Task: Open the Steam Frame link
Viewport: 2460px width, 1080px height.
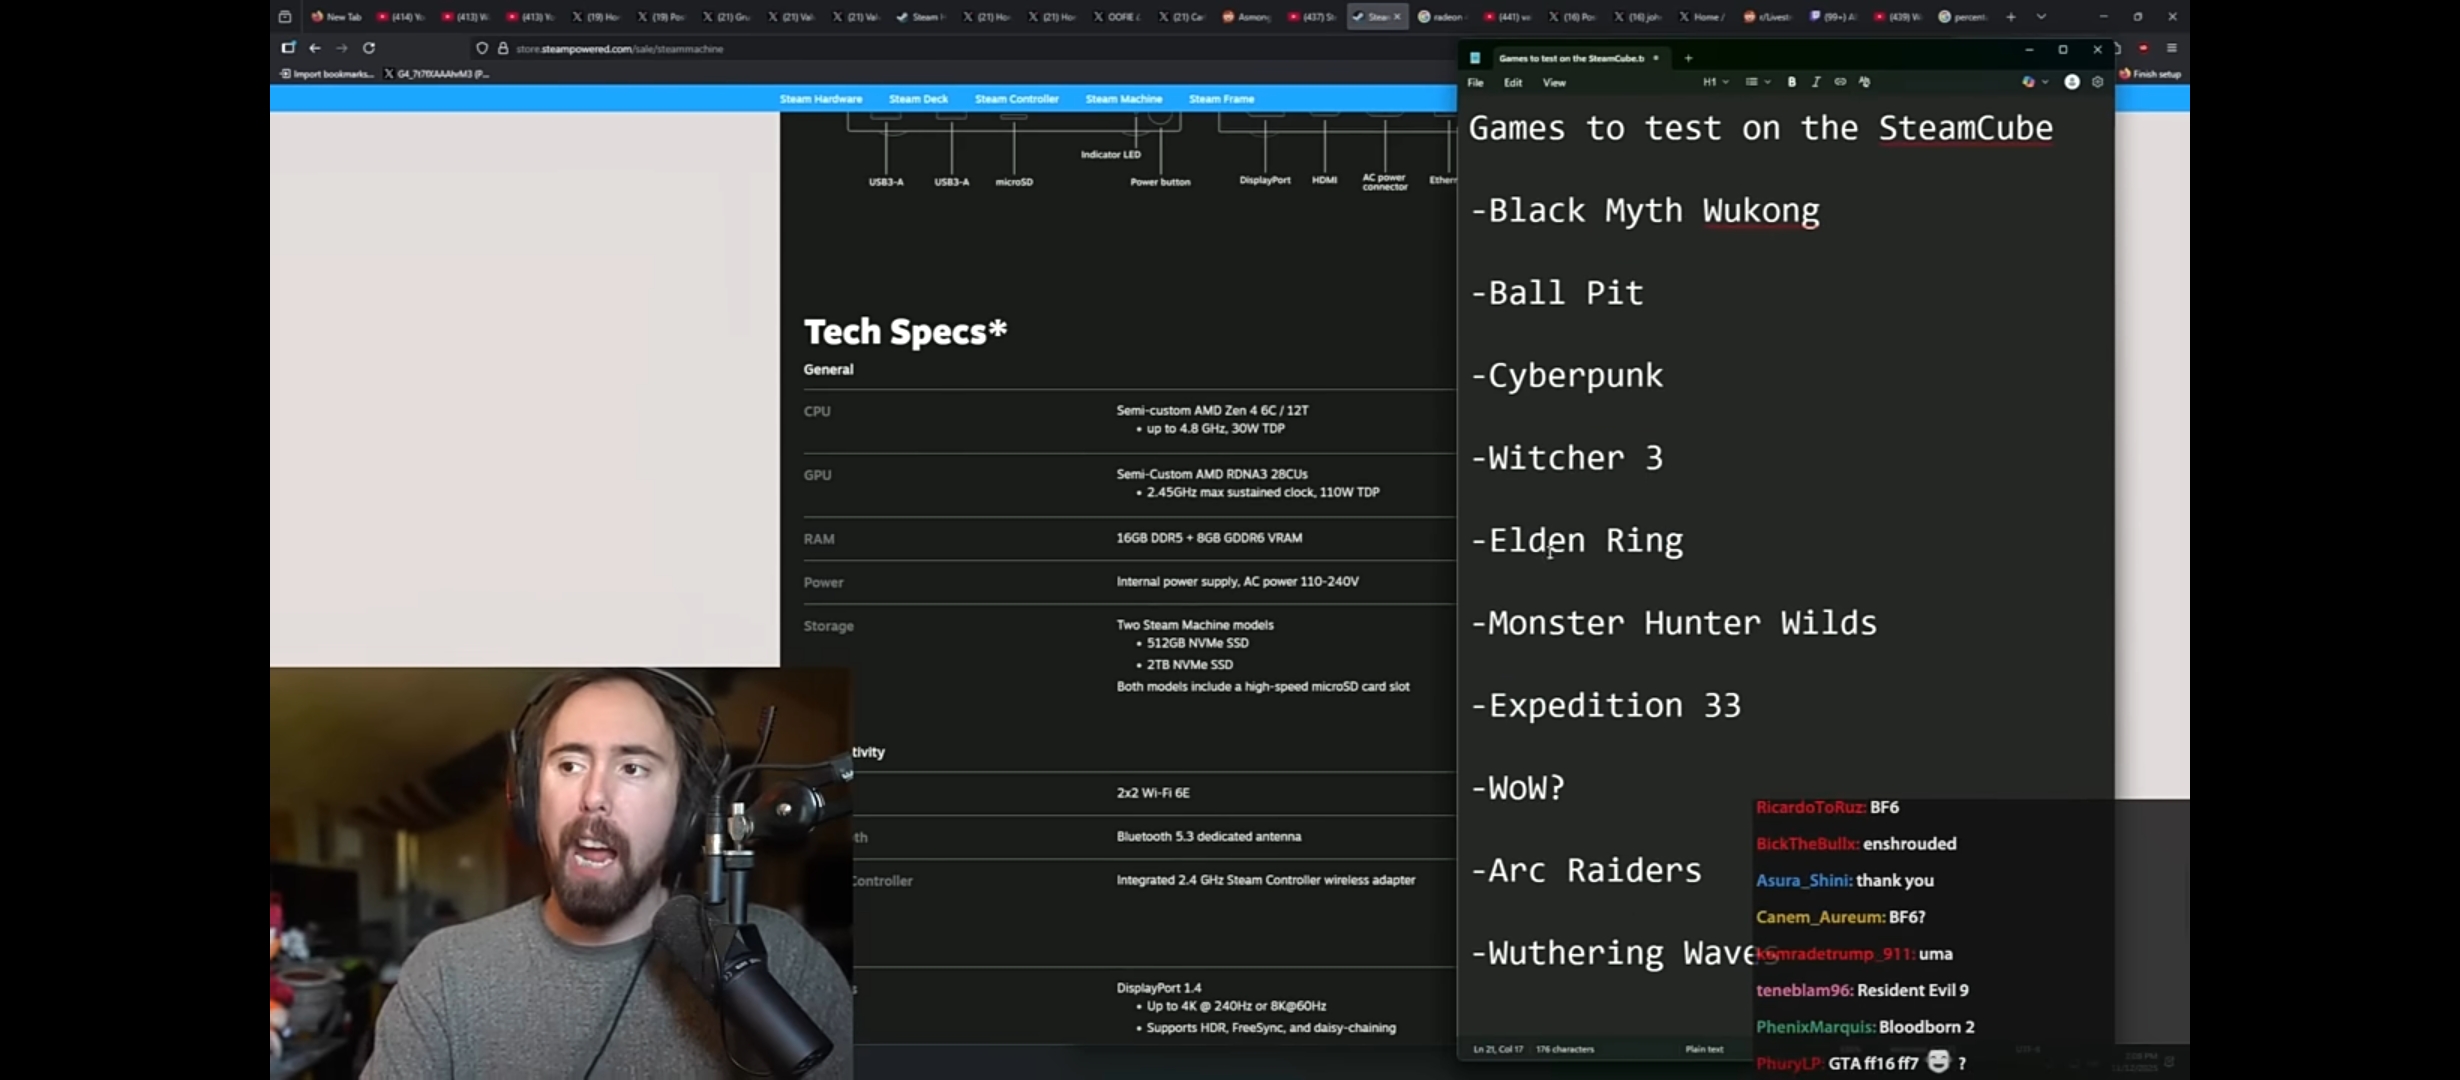Action: (x=1221, y=99)
